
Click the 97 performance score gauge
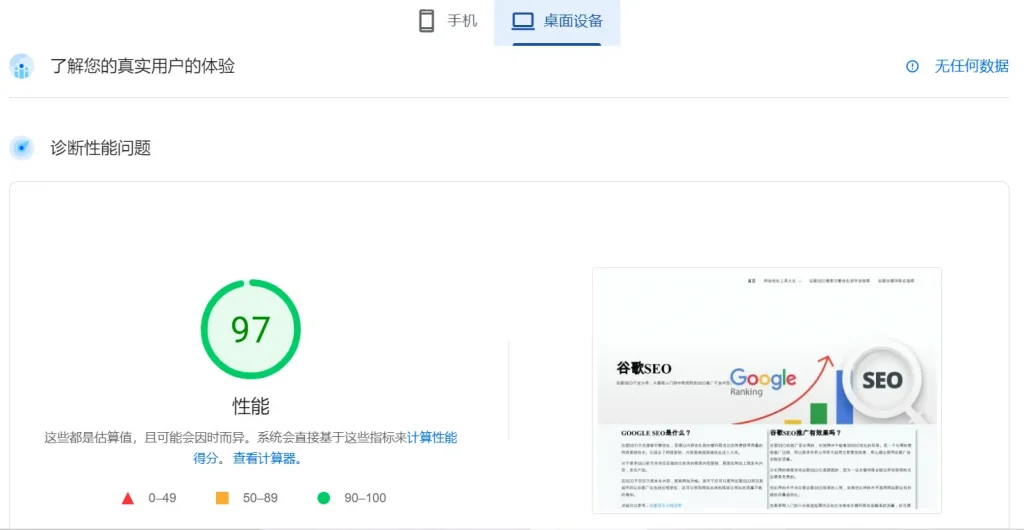click(x=251, y=330)
